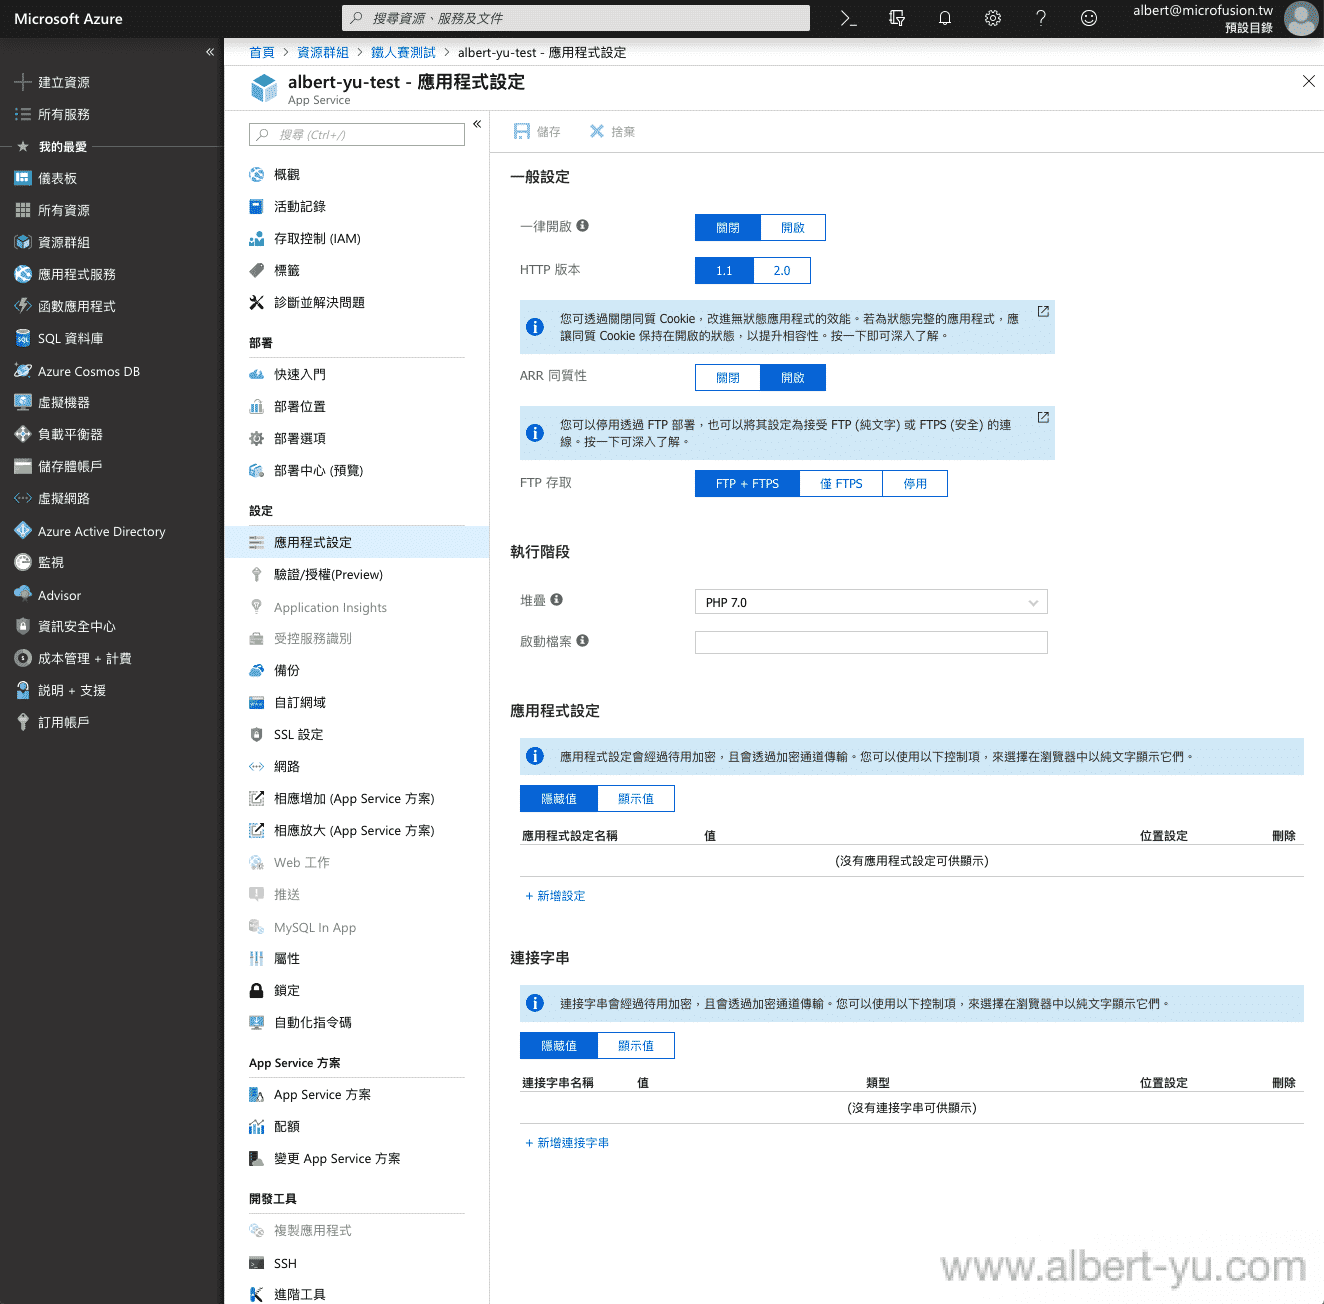This screenshot has width=1324, height=1304.
Task: Click 新增設定 link
Action: point(556,896)
